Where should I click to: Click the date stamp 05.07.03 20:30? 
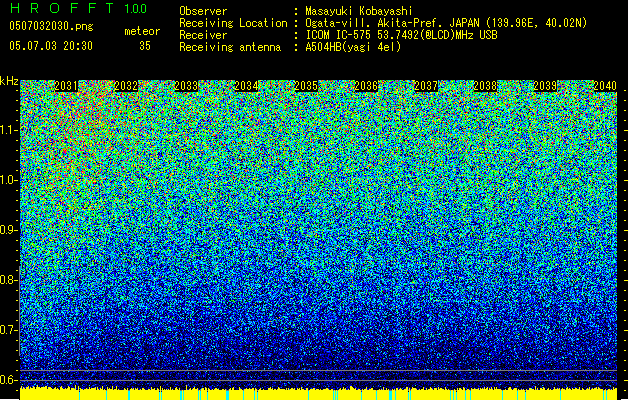51,46
